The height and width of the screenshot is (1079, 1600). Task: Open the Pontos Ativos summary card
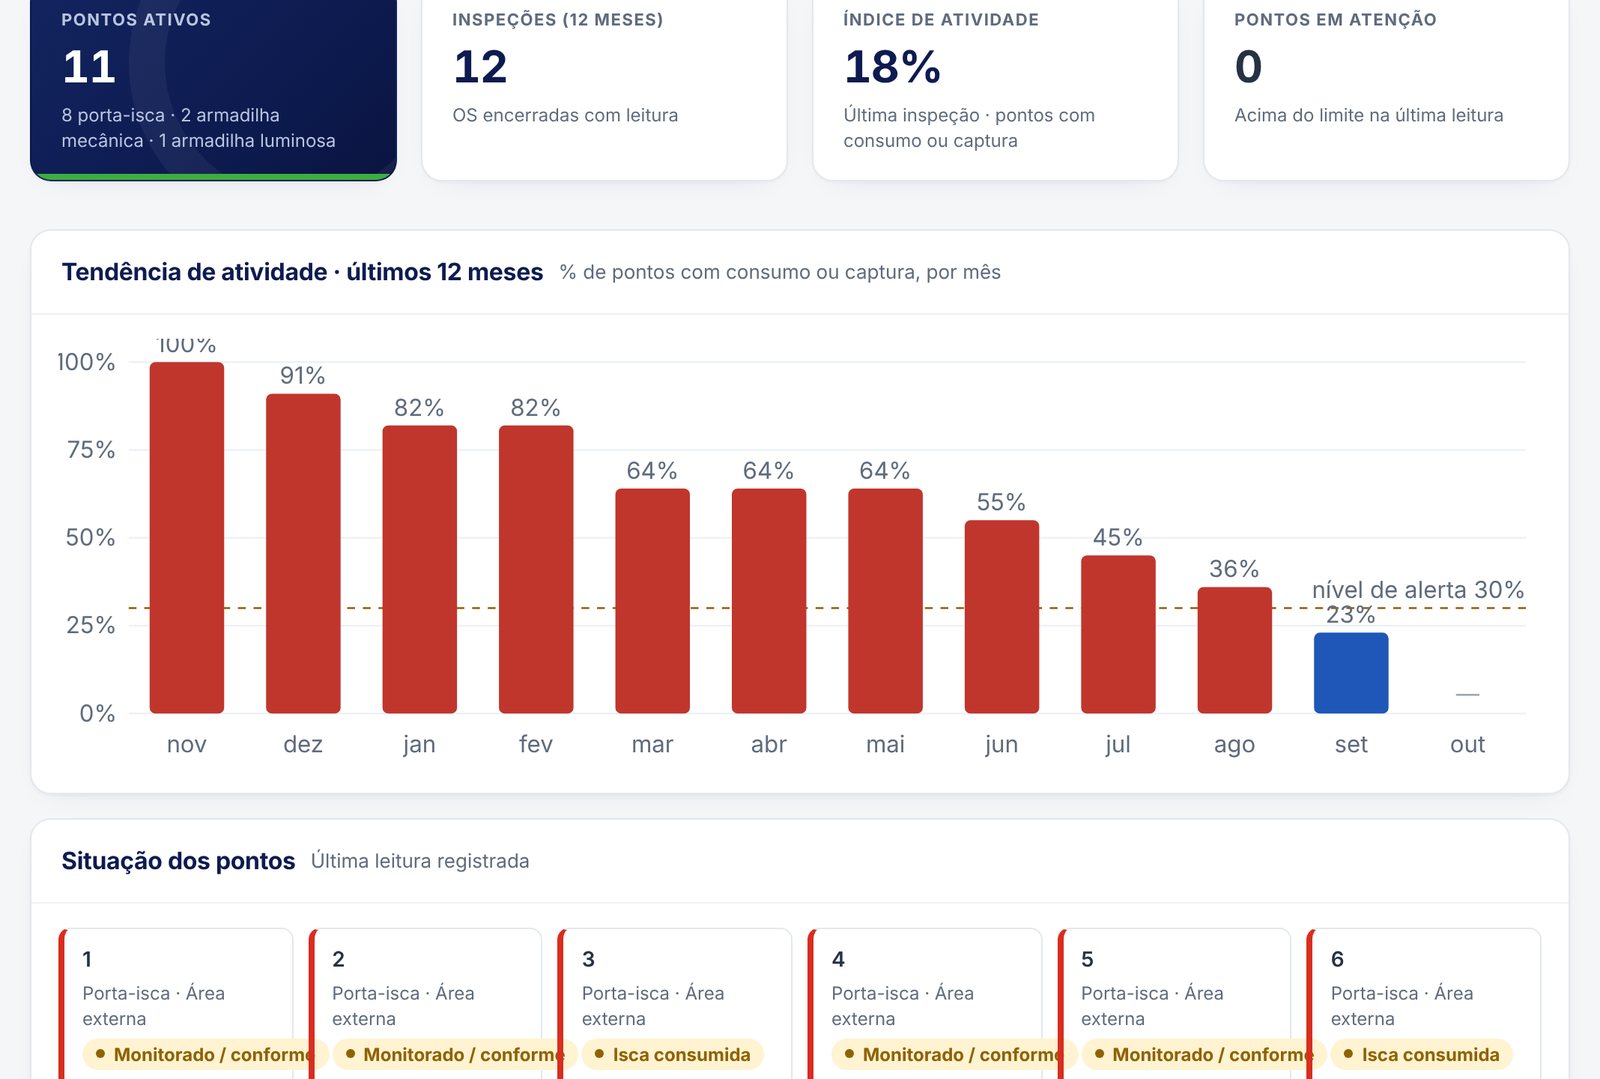pyautogui.click(x=213, y=90)
